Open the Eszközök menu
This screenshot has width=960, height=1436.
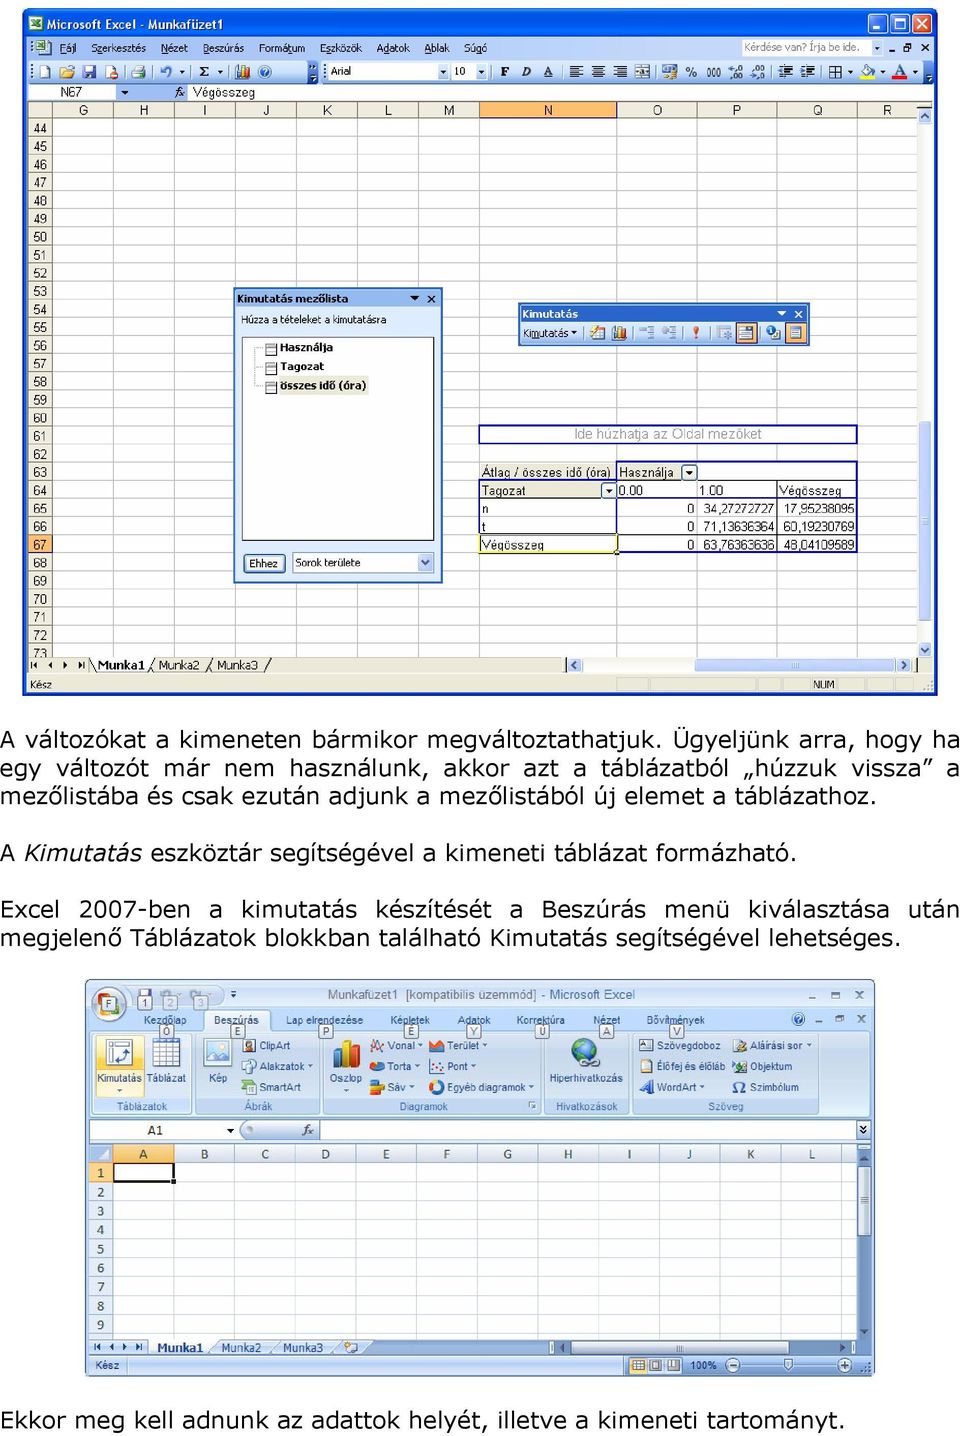(x=341, y=48)
